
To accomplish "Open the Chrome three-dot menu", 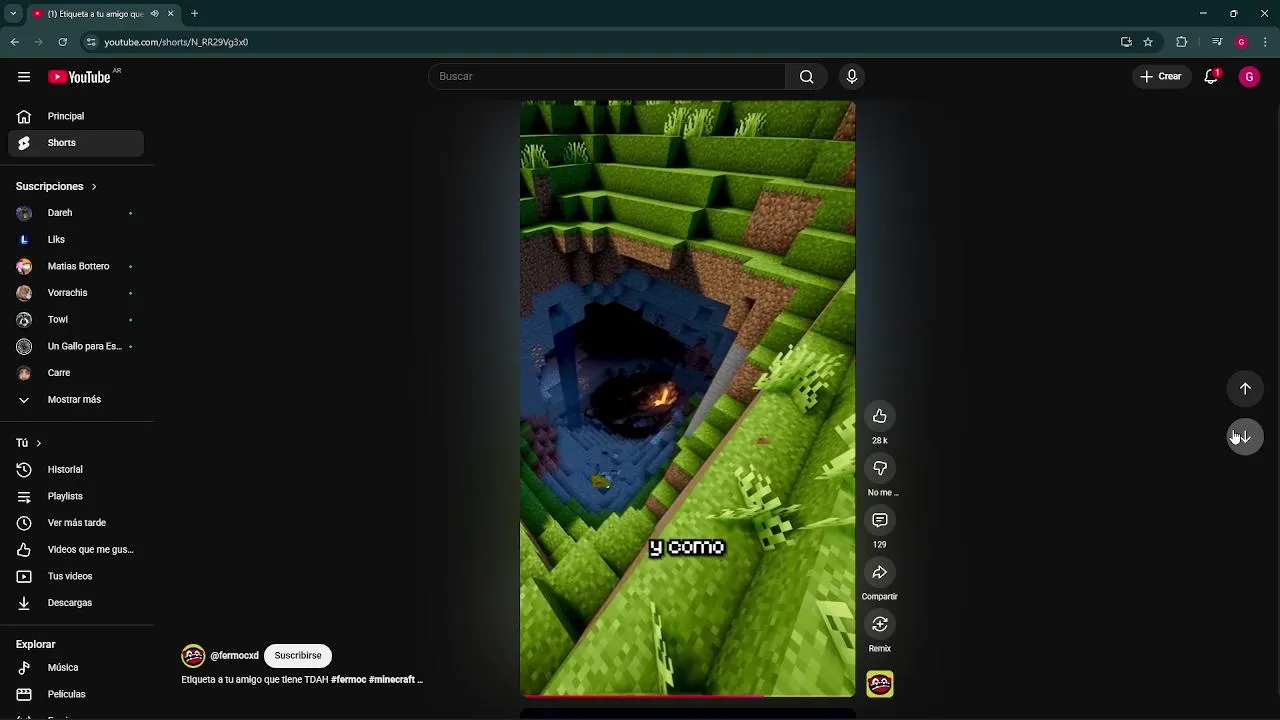I will 1265,42.
